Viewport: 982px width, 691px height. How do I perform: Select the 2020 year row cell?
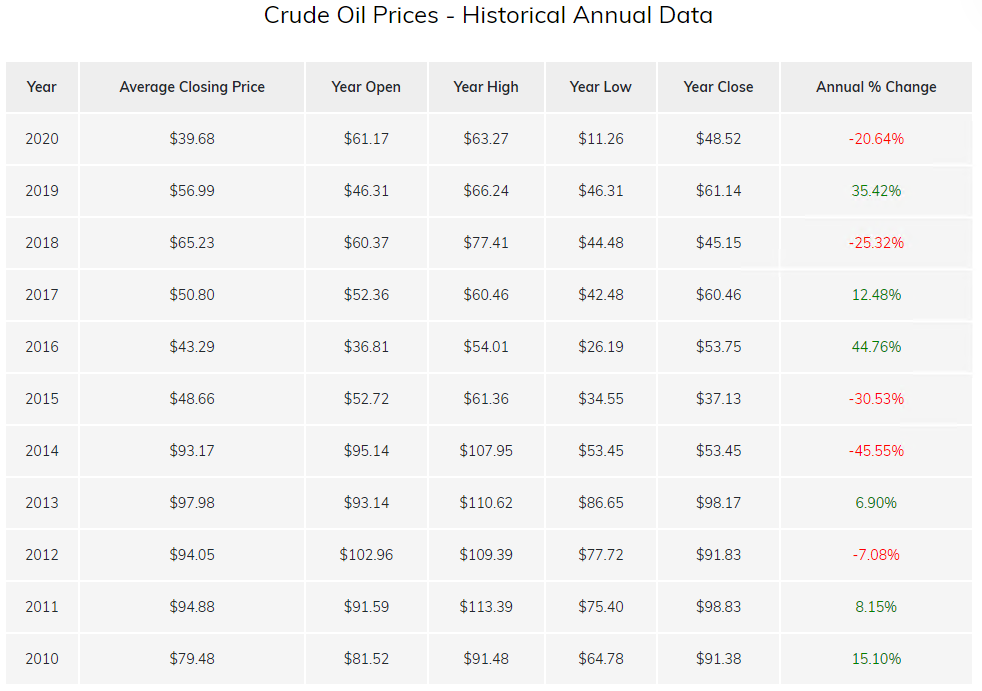click(x=42, y=139)
